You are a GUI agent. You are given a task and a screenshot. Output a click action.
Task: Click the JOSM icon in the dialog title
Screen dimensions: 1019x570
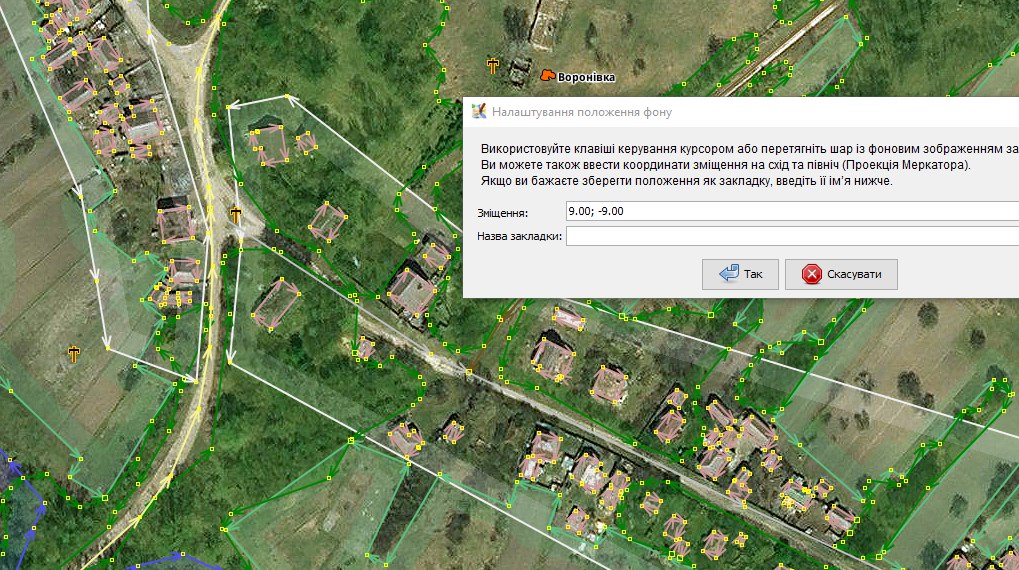[479, 112]
